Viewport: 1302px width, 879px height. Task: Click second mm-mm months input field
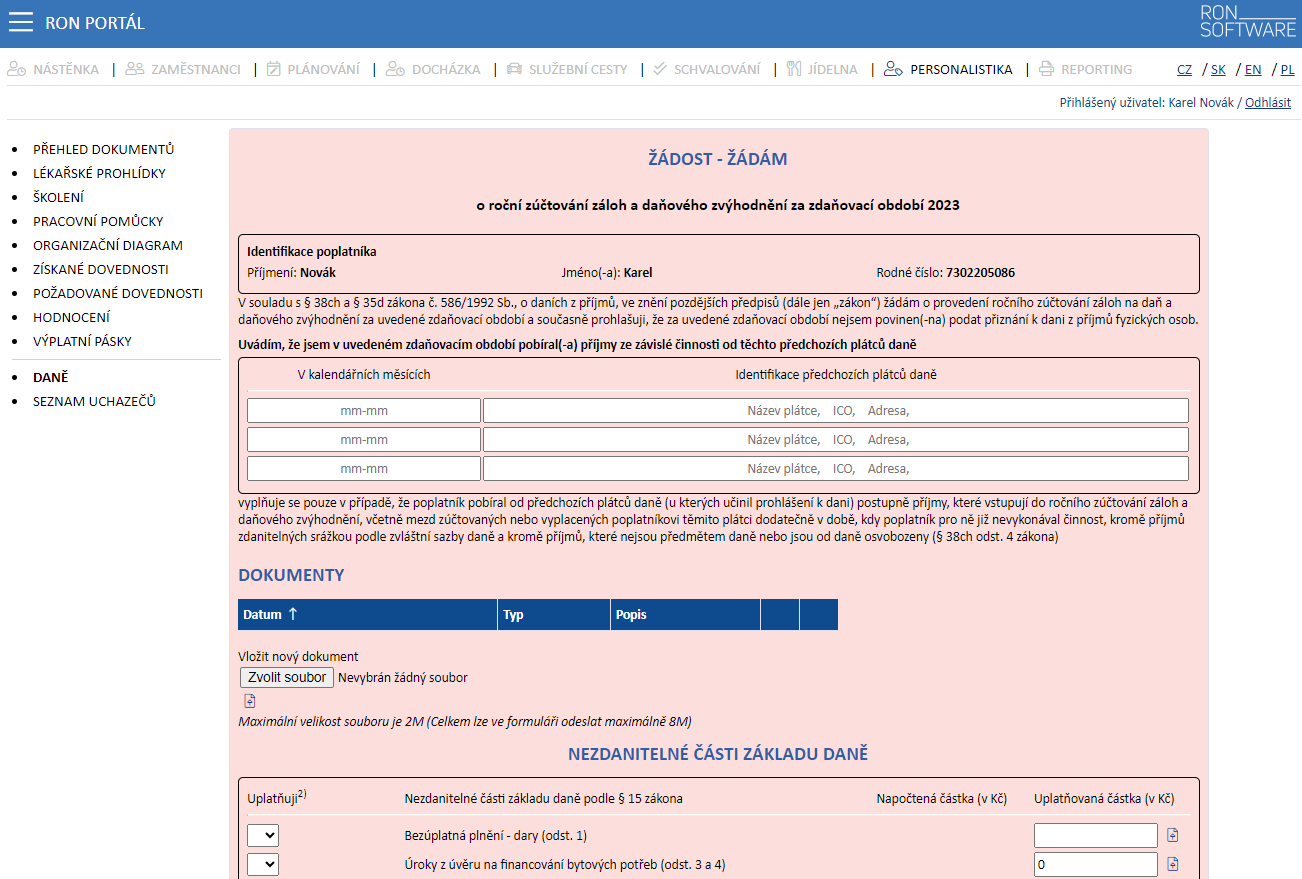364,440
